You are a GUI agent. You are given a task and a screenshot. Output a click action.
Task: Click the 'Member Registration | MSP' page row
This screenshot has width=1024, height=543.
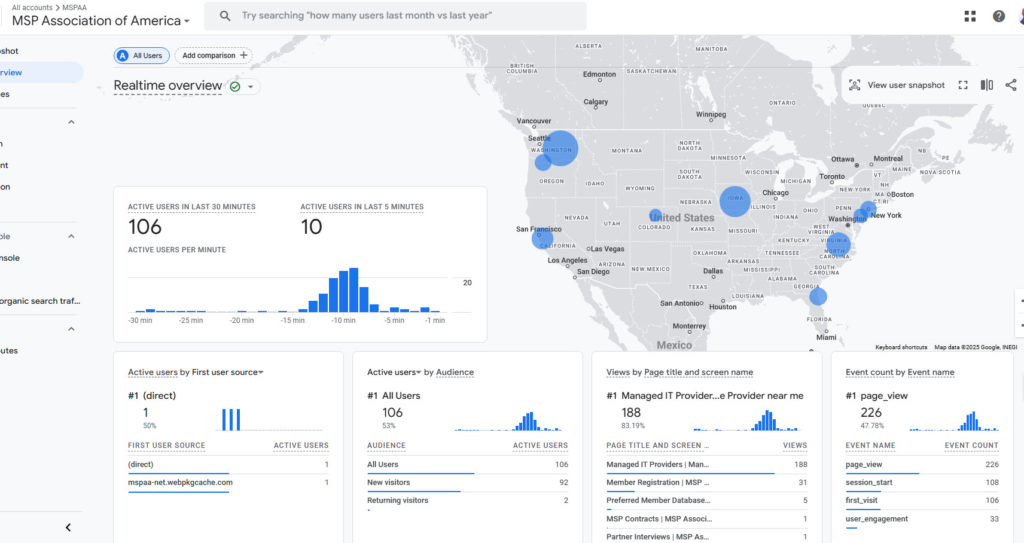click(707, 483)
